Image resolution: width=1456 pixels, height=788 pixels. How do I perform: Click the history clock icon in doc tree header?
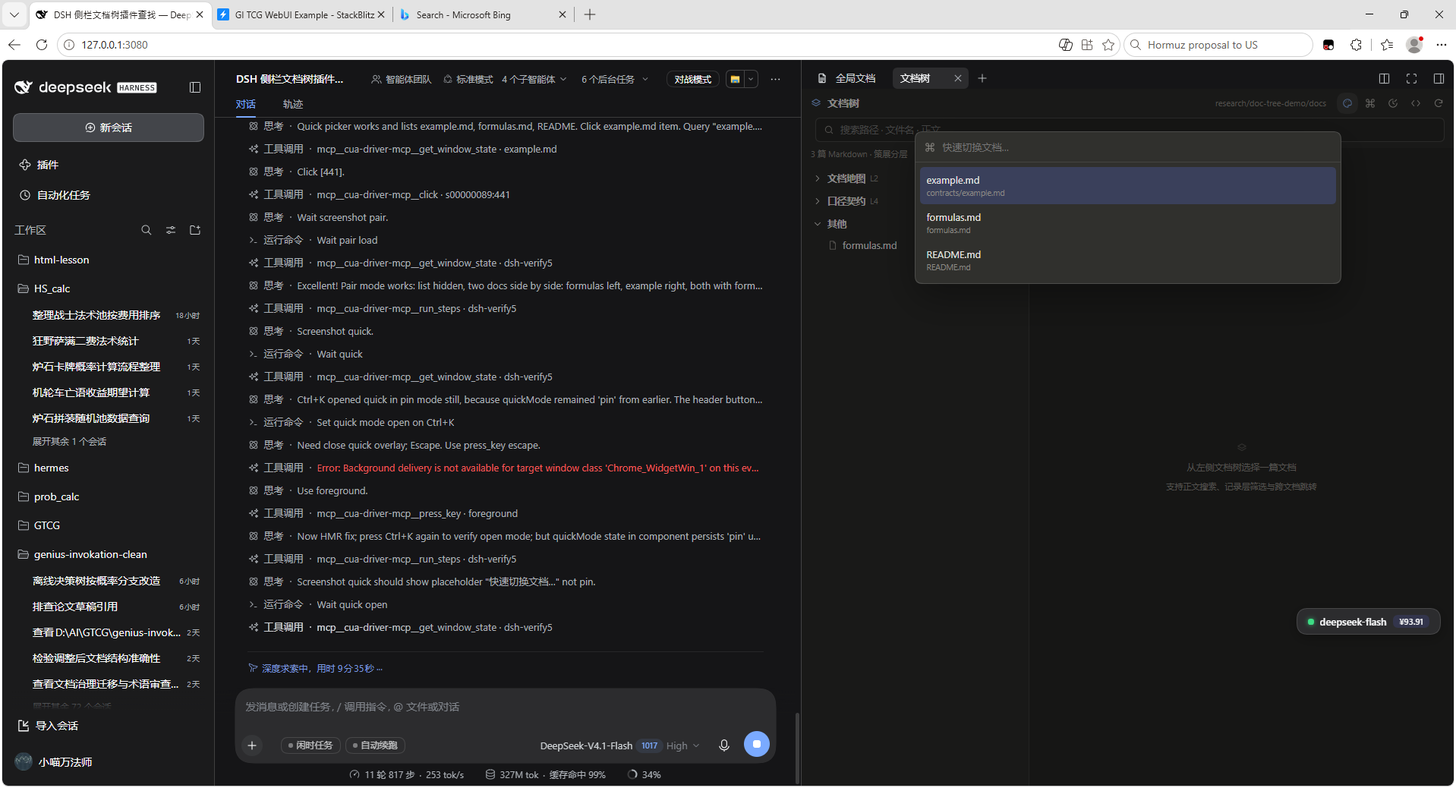pyautogui.click(x=1393, y=103)
